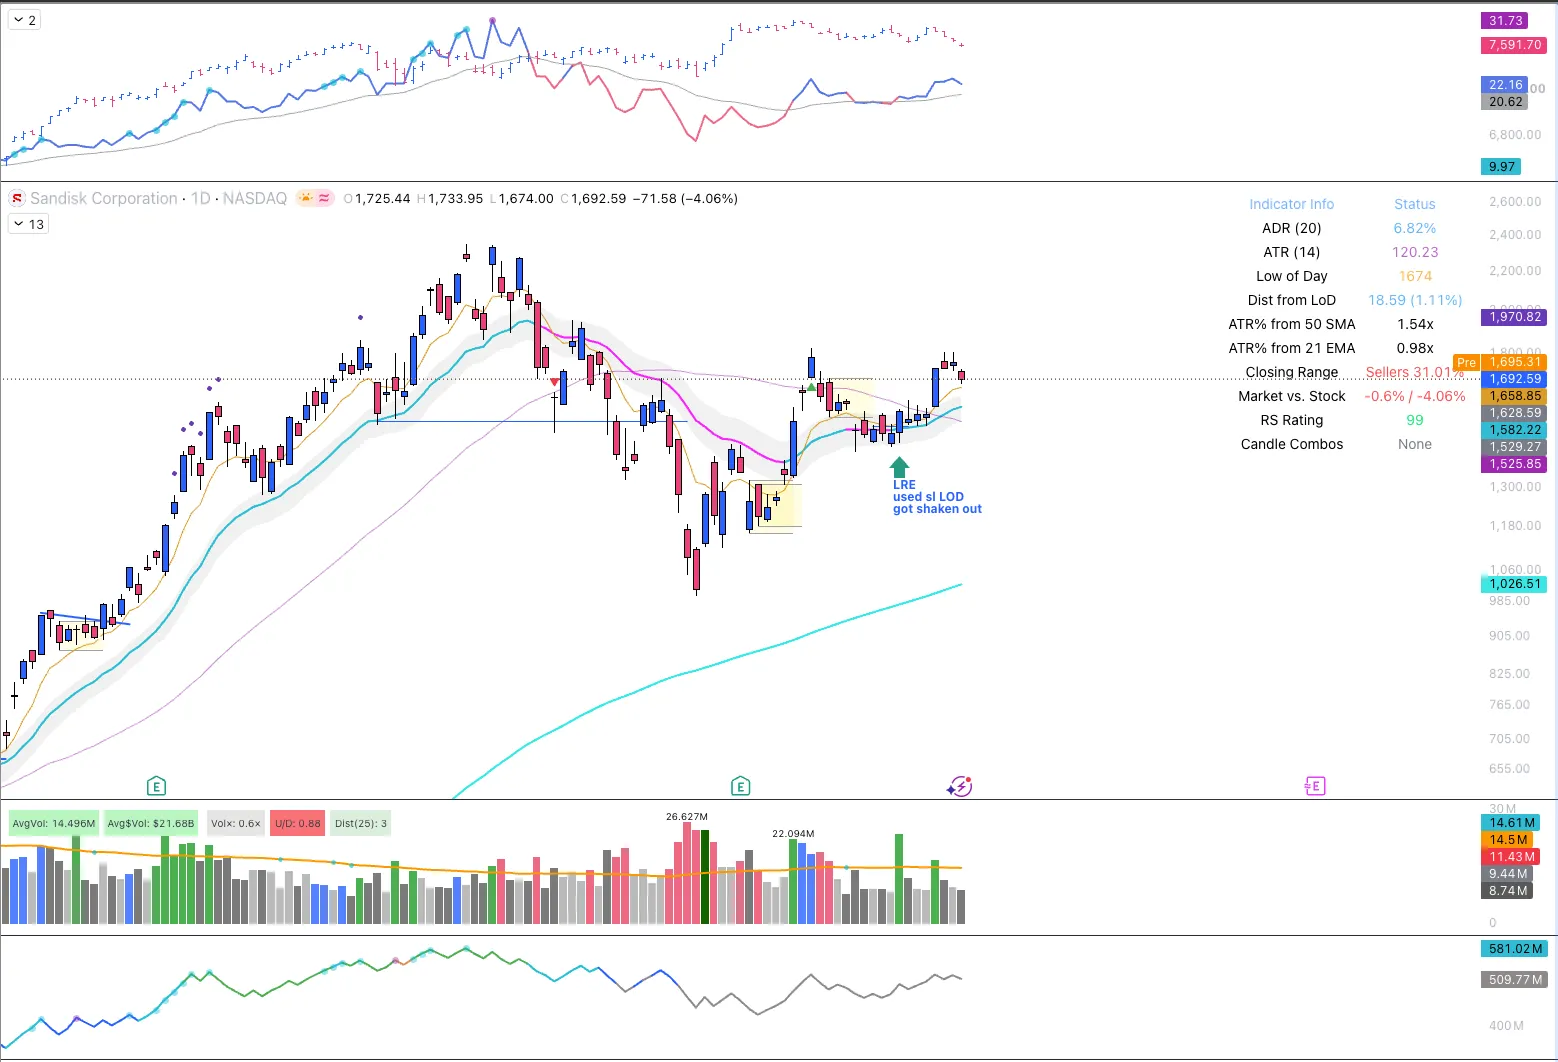Viewport: 1558px width, 1062px height.
Task: Click the RS Rating value 99
Action: 1415,420
